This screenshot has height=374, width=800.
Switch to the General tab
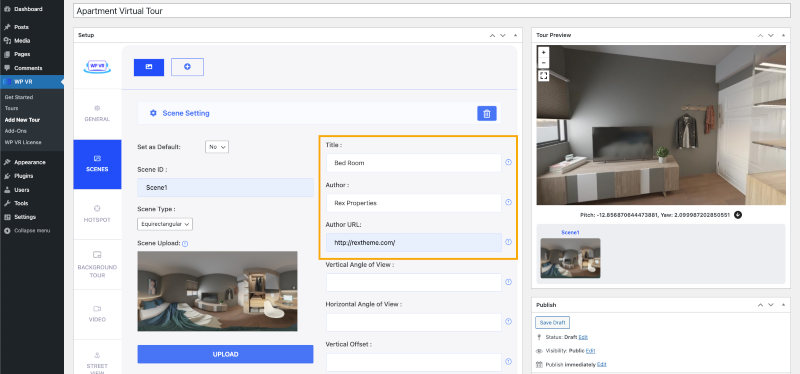point(97,114)
